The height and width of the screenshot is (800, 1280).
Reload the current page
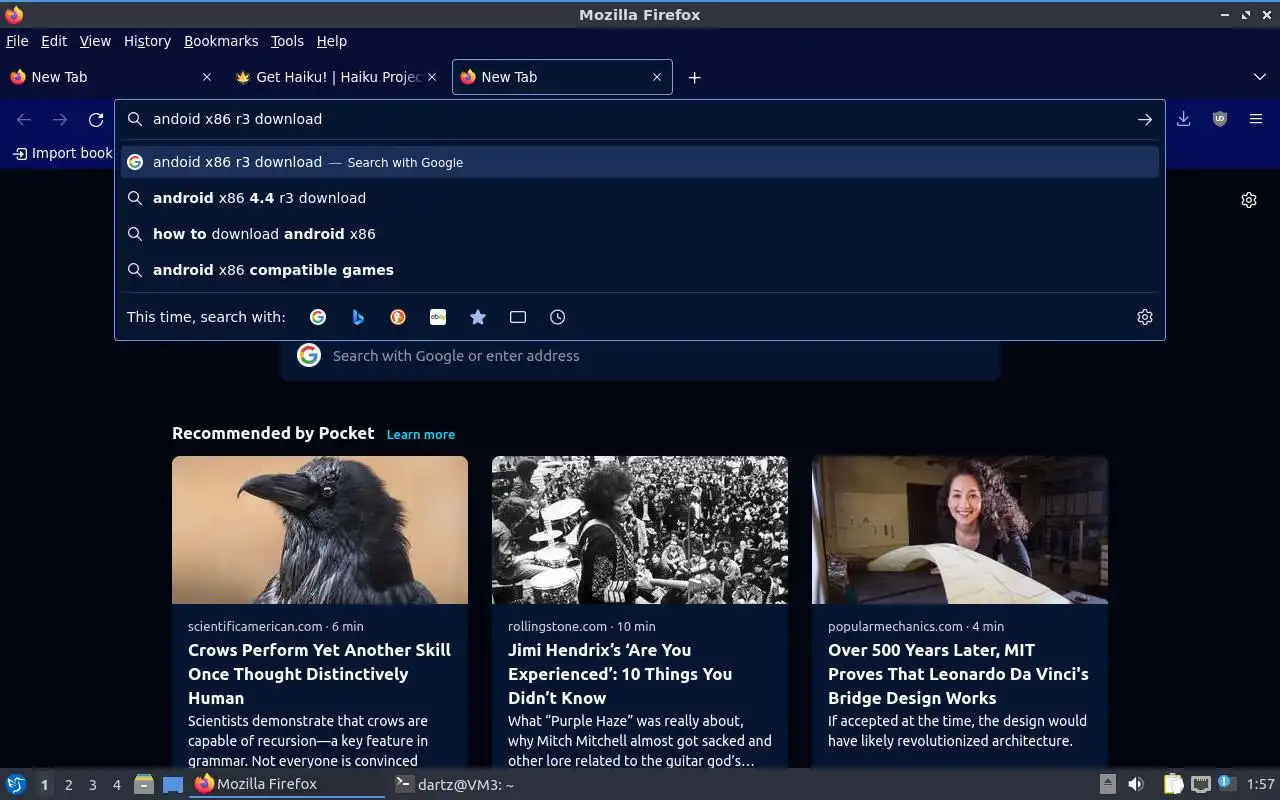tap(96, 119)
